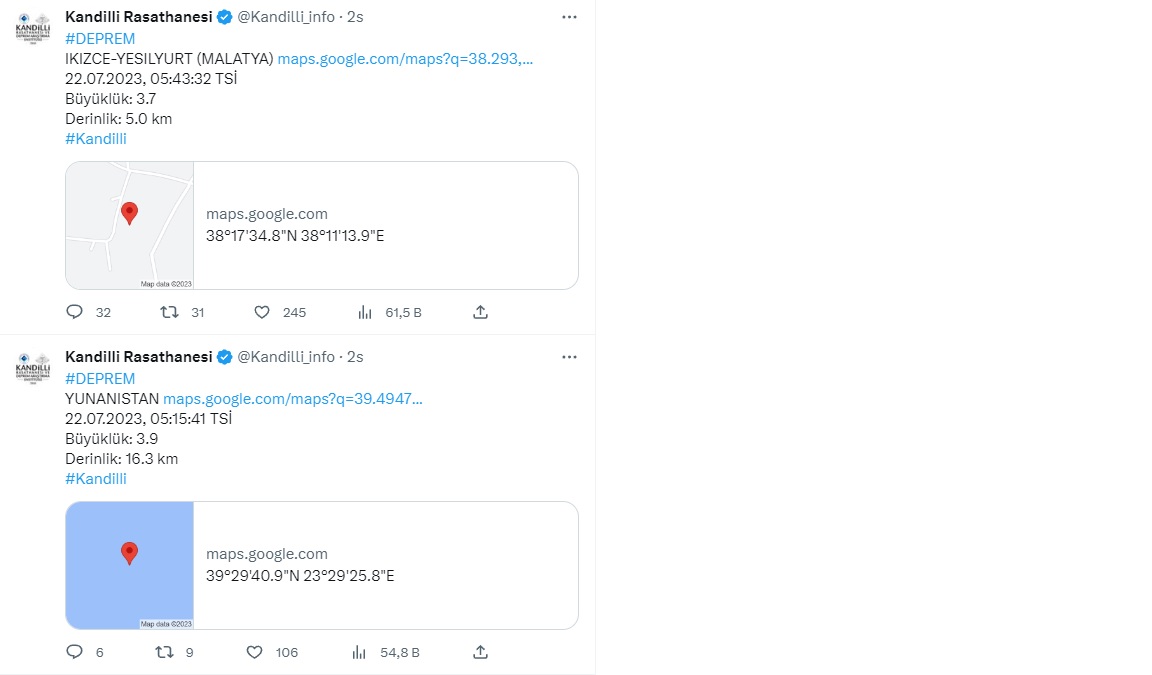The image size is (1152, 675).
Task: Retweet the YUNANISTAN earthquake tweet
Action: (x=166, y=652)
